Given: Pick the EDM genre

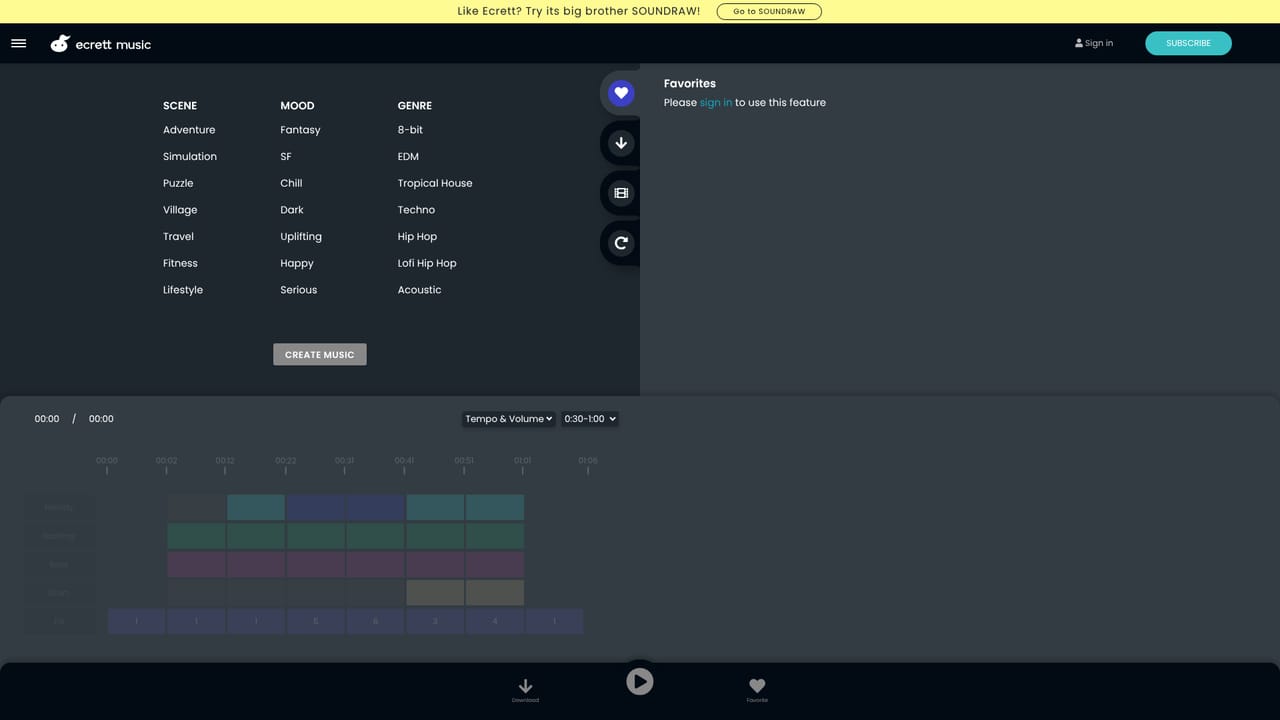Looking at the screenshot, I should tap(408, 157).
